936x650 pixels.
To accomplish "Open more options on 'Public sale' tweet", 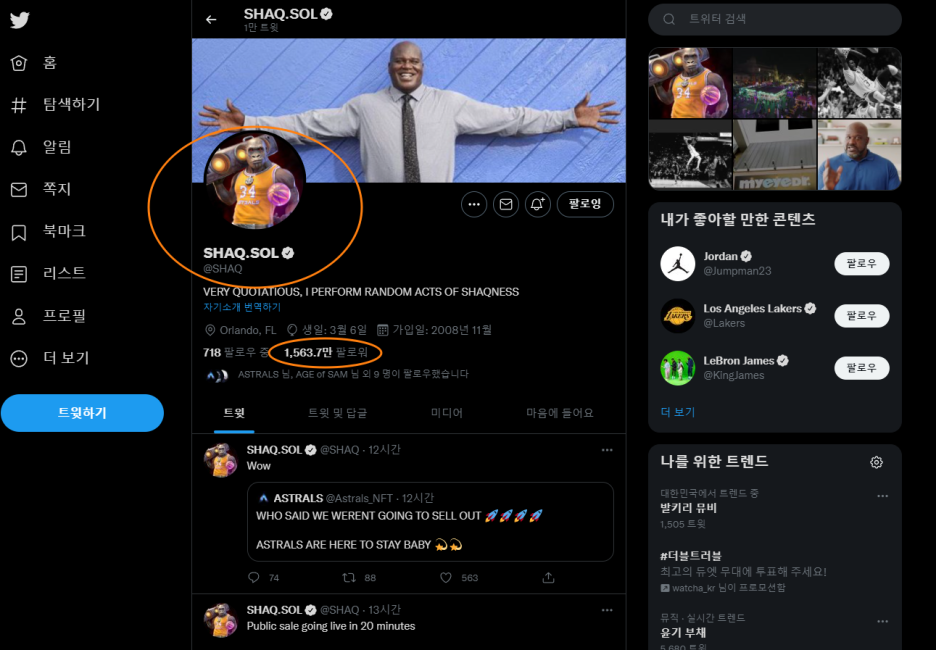I will click(607, 610).
